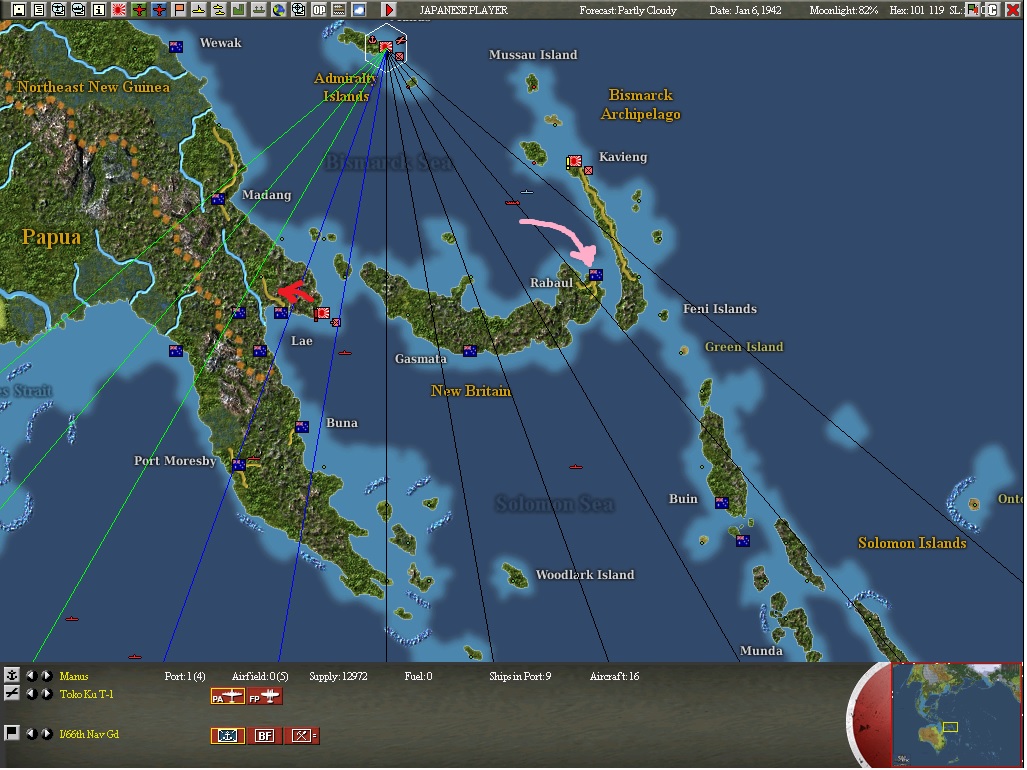Select the Japanese flag at Kavieng
The image size is (1027, 770).
[574, 162]
